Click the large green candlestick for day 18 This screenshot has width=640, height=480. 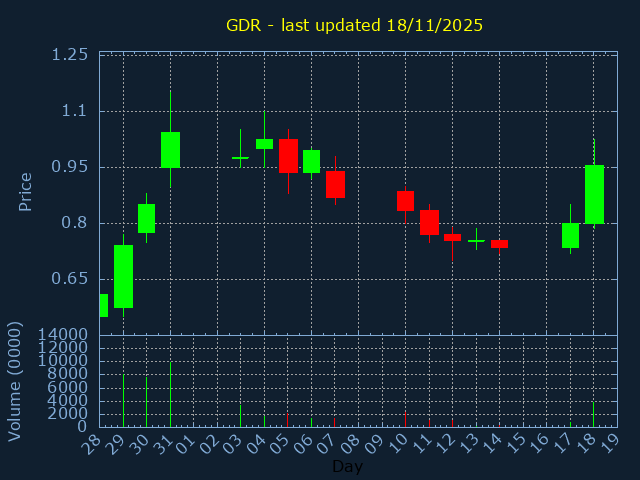(x=594, y=194)
